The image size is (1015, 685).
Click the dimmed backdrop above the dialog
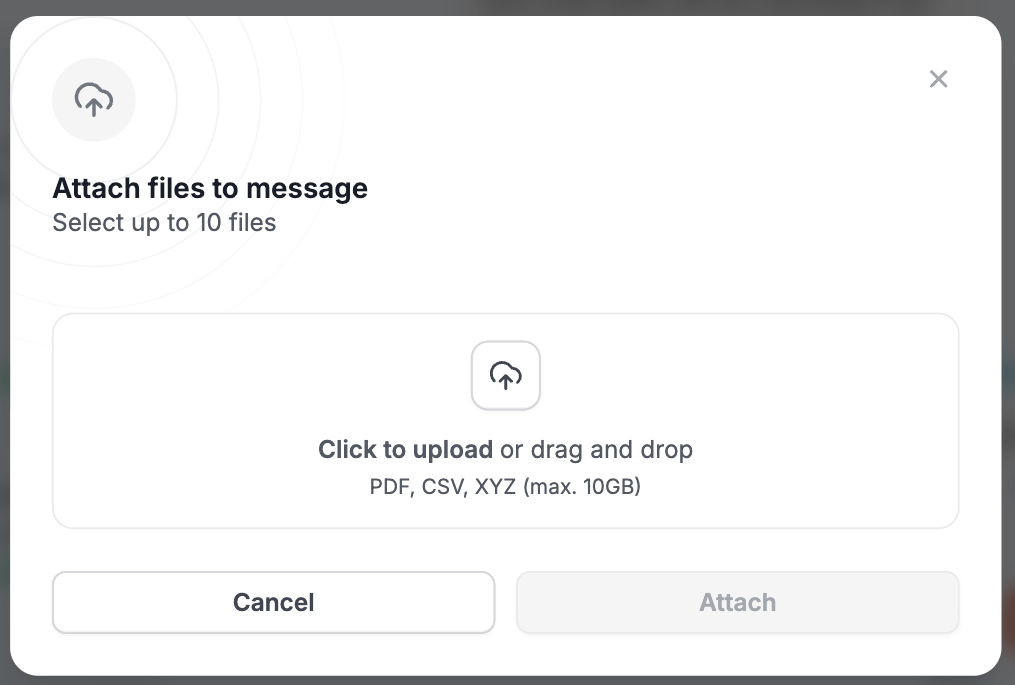pyautogui.click(x=508, y=6)
